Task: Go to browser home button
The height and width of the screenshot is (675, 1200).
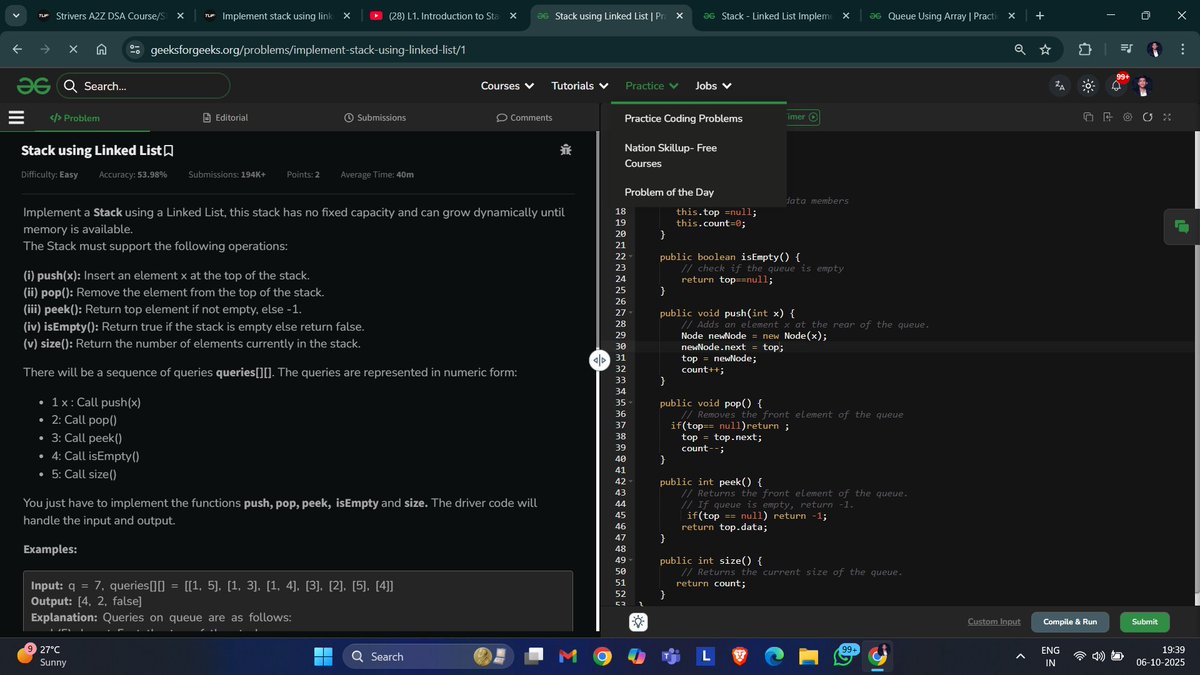Action: coord(102,49)
